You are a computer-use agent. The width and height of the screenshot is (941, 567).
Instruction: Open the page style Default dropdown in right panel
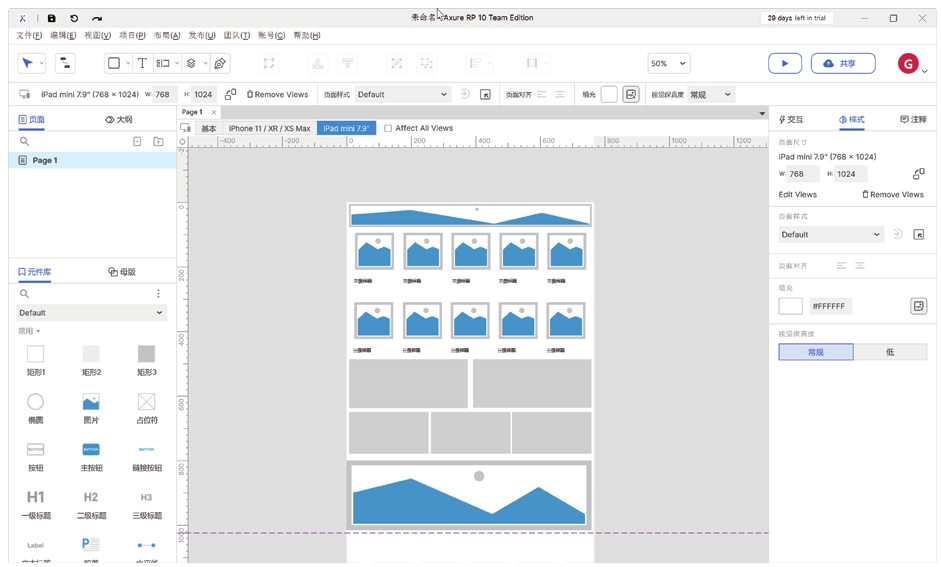[x=831, y=234]
